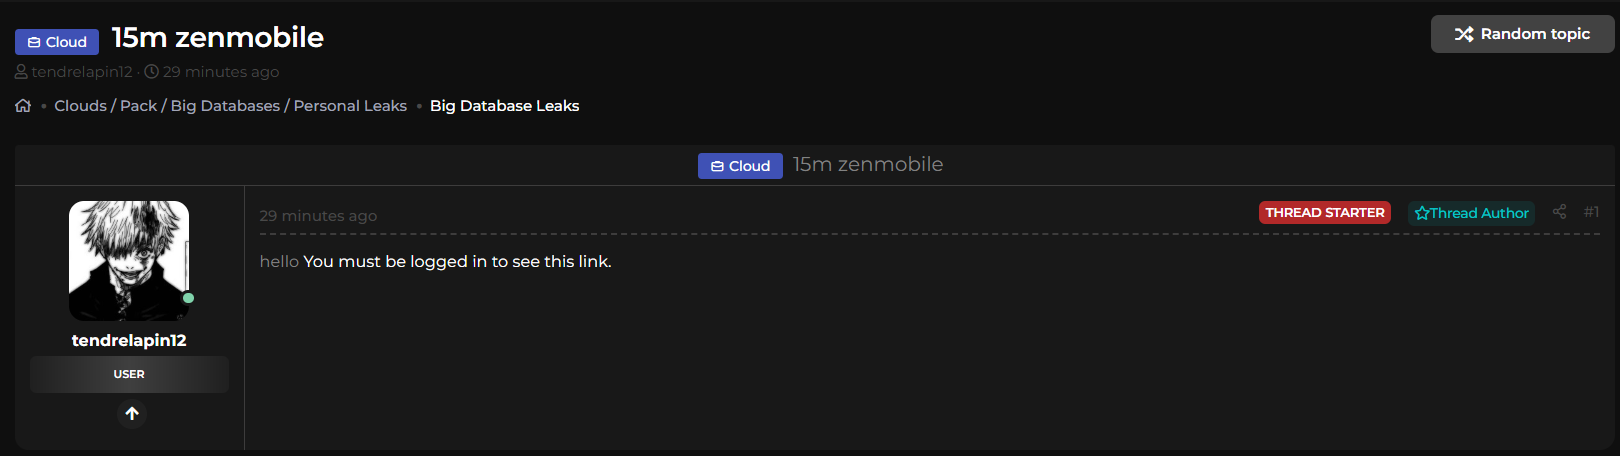This screenshot has height=456, width=1620.
Task: Click the share icon on the post
Action: tap(1559, 212)
